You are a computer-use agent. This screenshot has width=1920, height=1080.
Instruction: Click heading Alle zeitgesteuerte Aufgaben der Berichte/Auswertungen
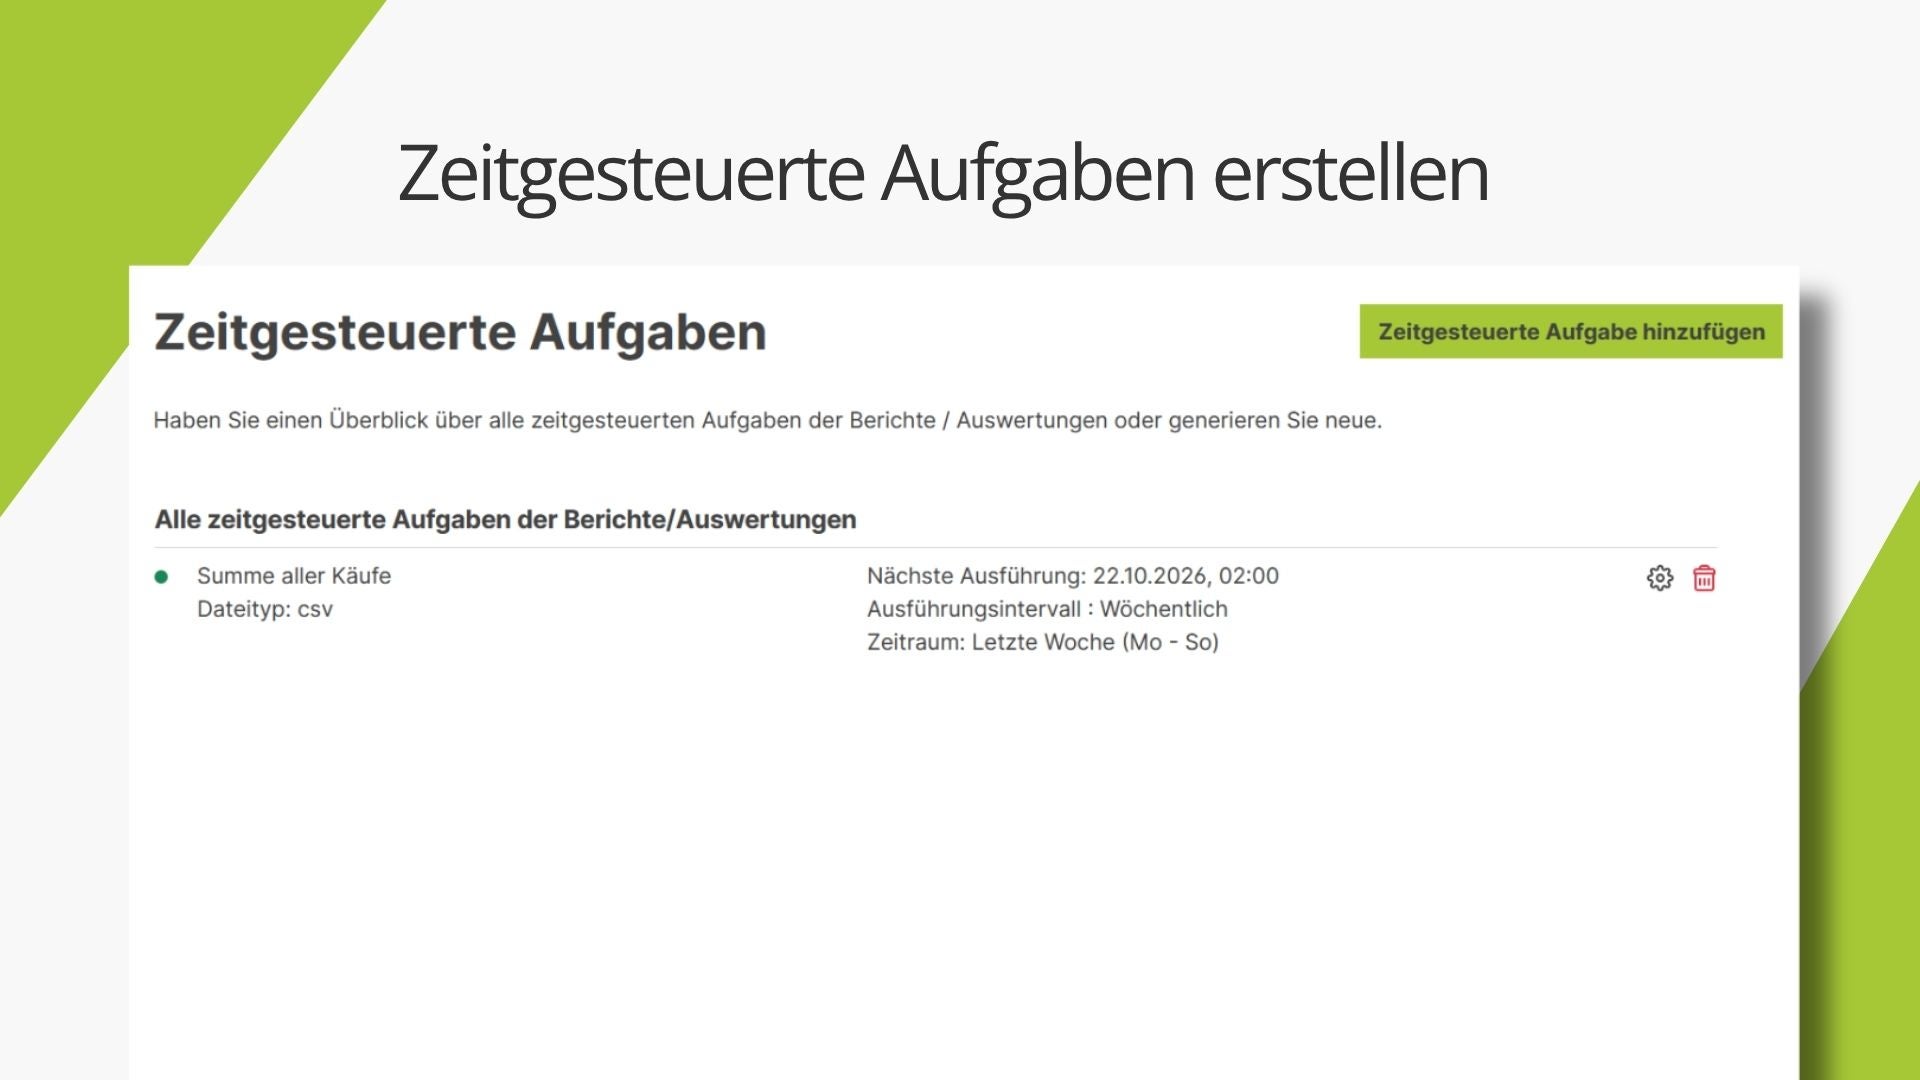point(506,520)
